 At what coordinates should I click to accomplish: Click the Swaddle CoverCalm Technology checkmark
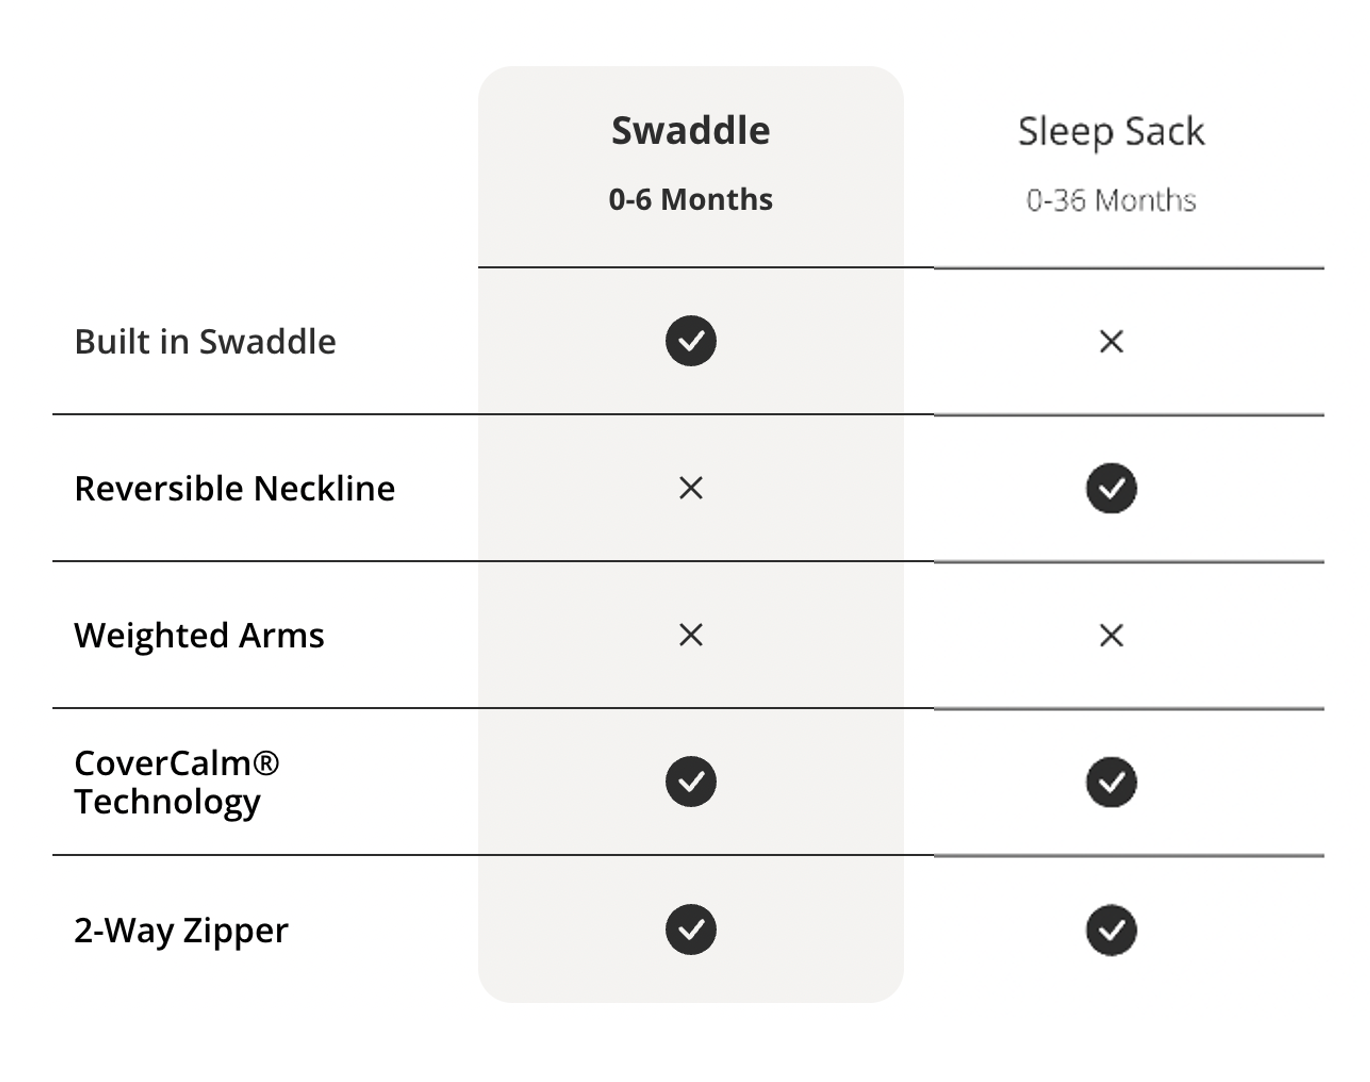pyautogui.click(x=691, y=781)
